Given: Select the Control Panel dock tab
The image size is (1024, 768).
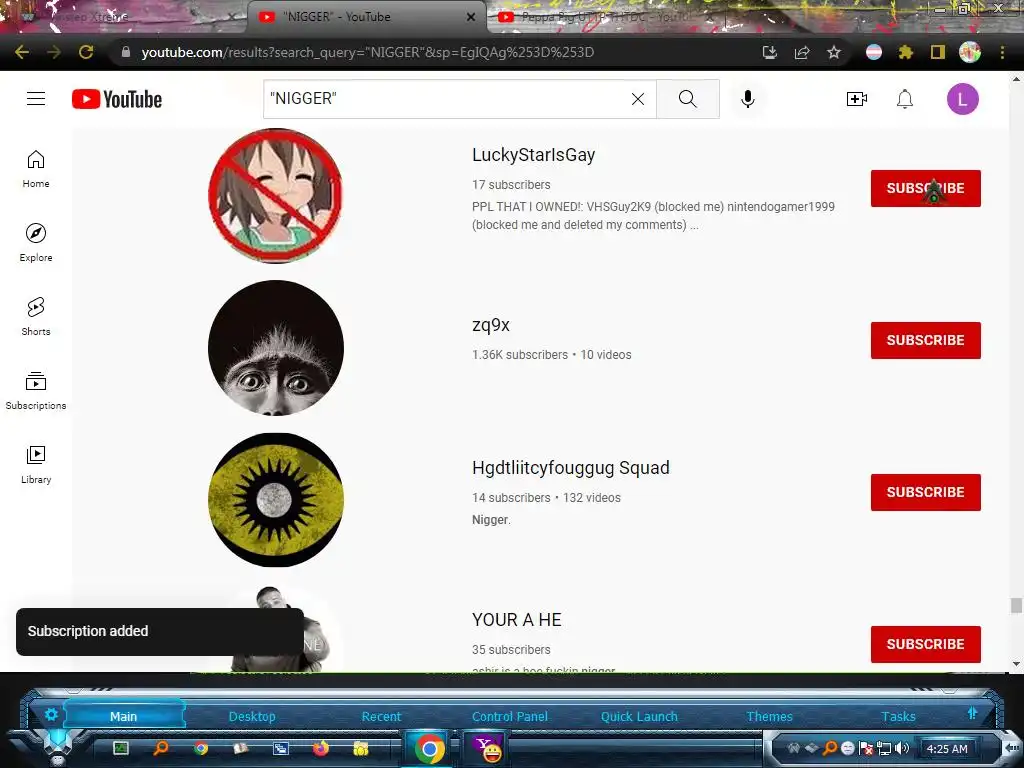Looking at the screenshot, I should click(x=510, y=716).
